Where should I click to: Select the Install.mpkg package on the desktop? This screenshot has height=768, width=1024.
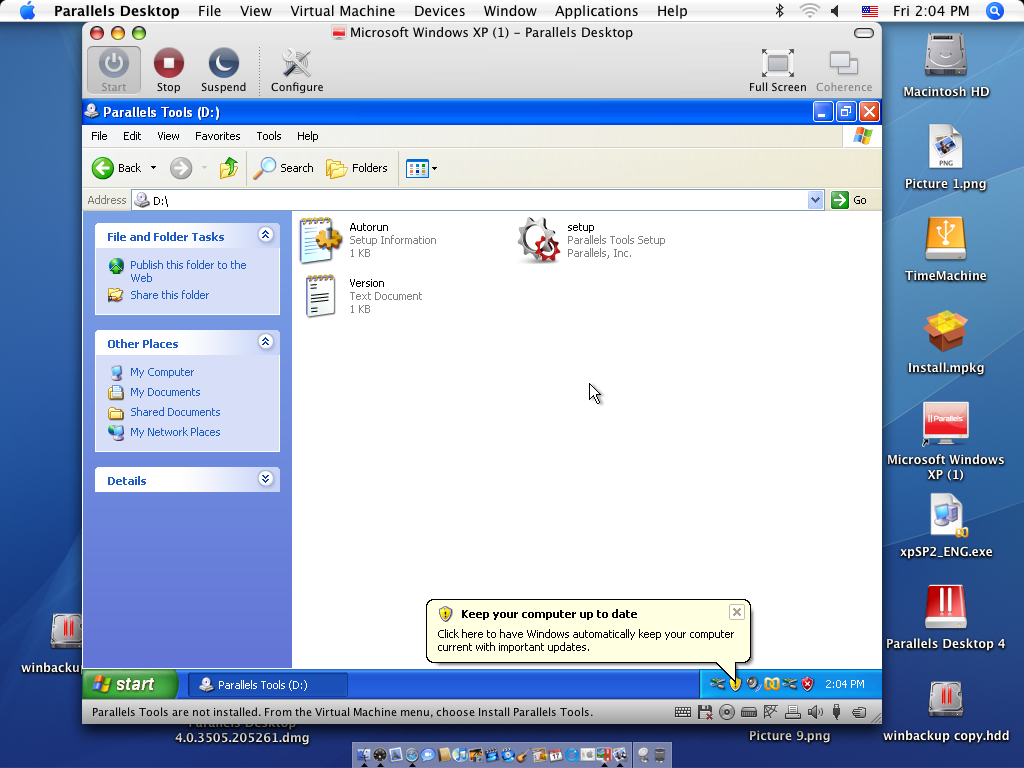[946, 342]
